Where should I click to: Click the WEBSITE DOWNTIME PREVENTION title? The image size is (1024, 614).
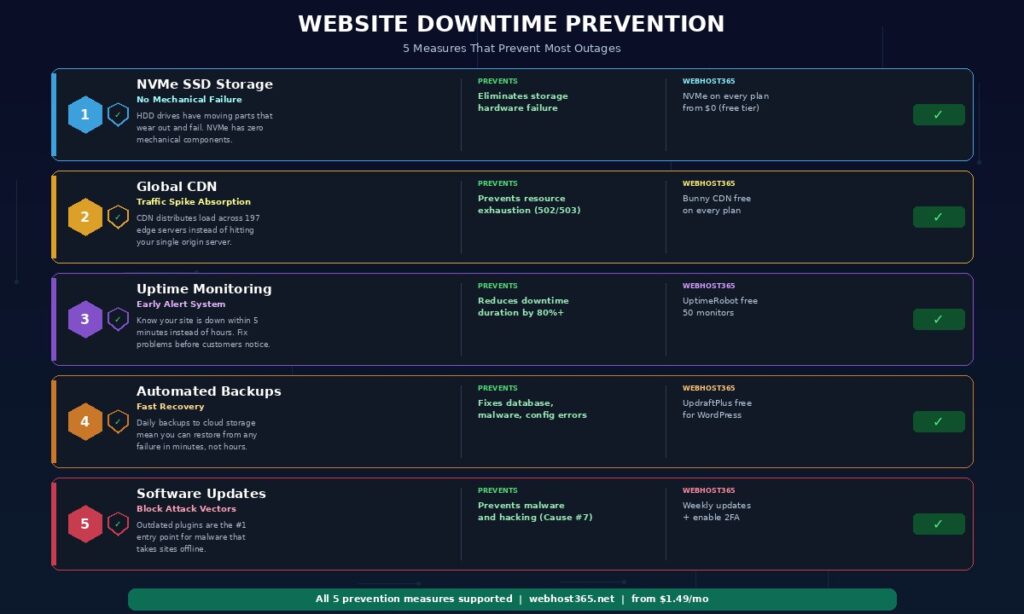(511, 23)
